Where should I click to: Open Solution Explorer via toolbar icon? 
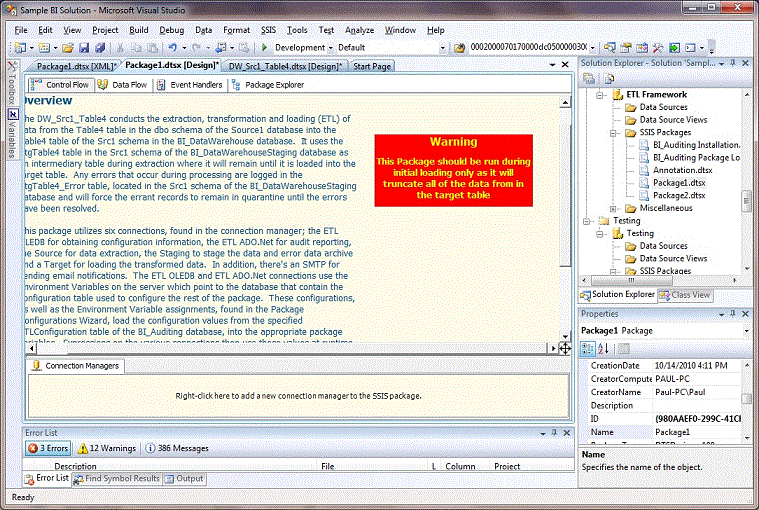(x=610, y=47)
